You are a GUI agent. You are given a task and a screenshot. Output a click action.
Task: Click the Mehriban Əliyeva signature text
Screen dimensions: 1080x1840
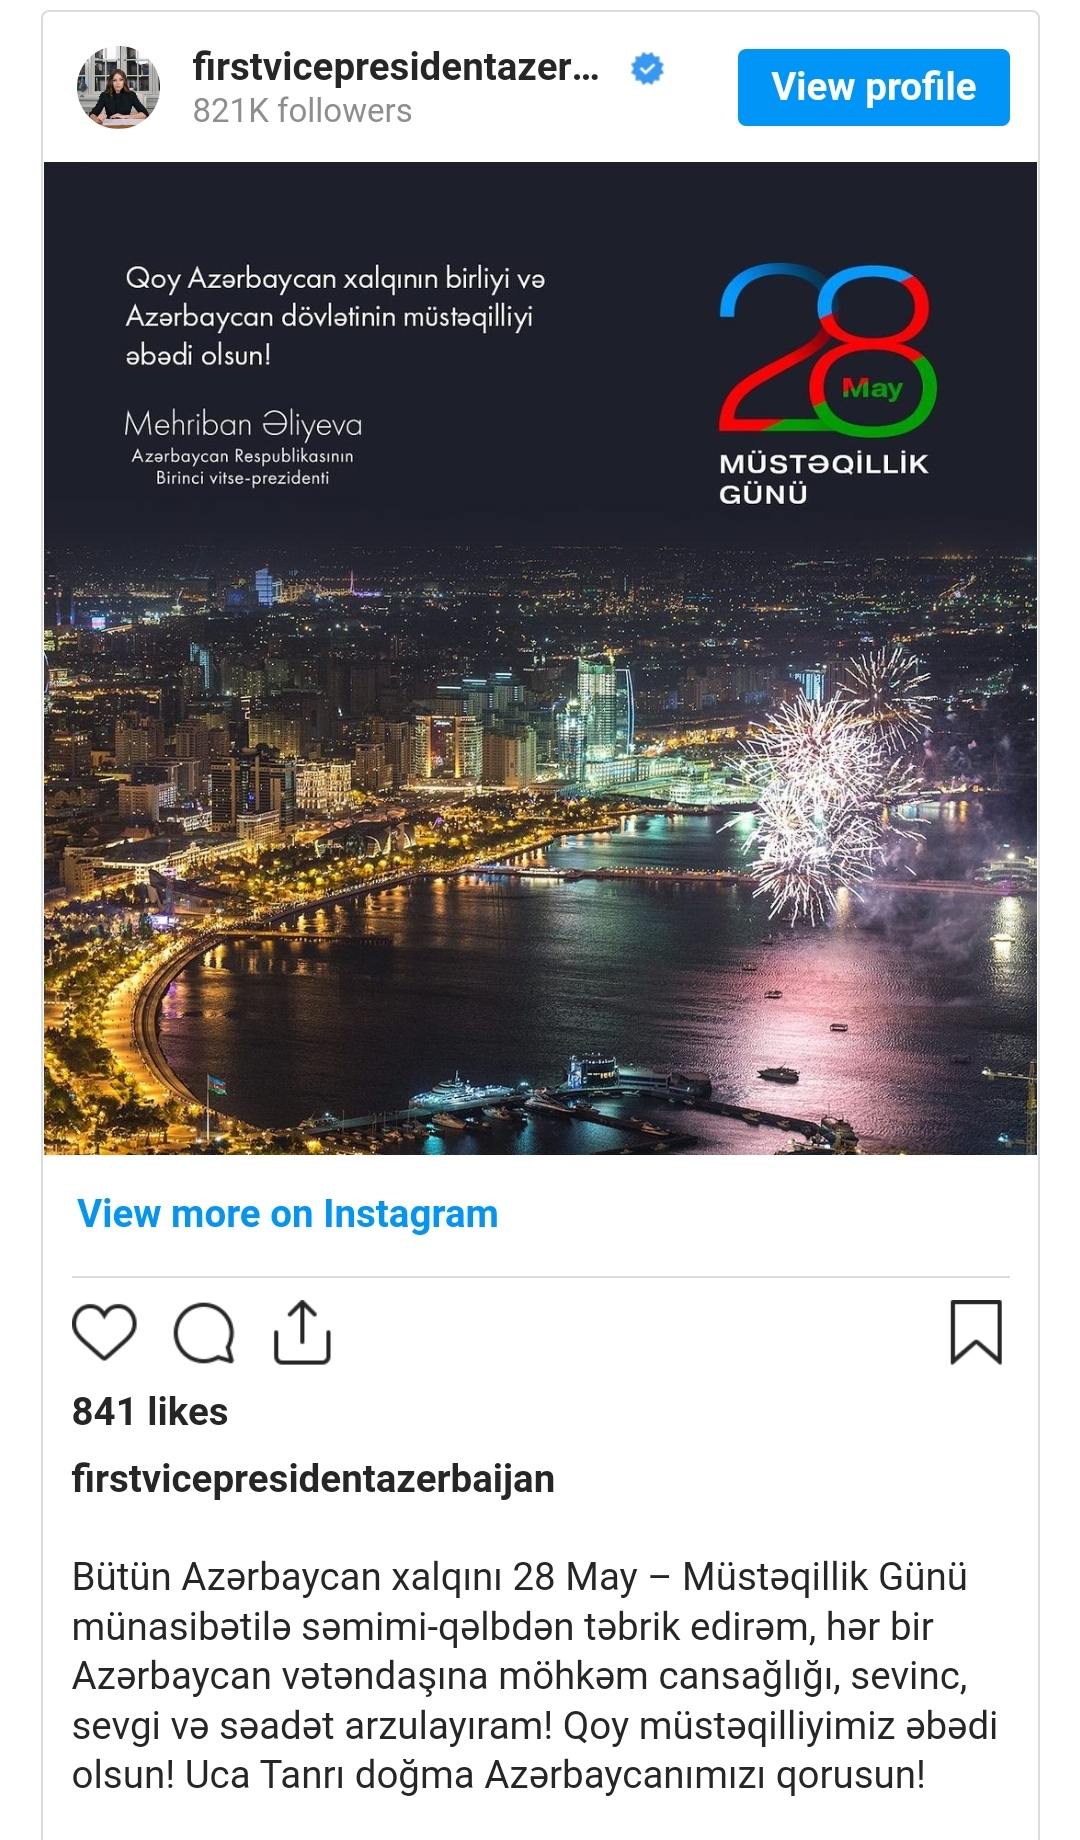point(243,425)
